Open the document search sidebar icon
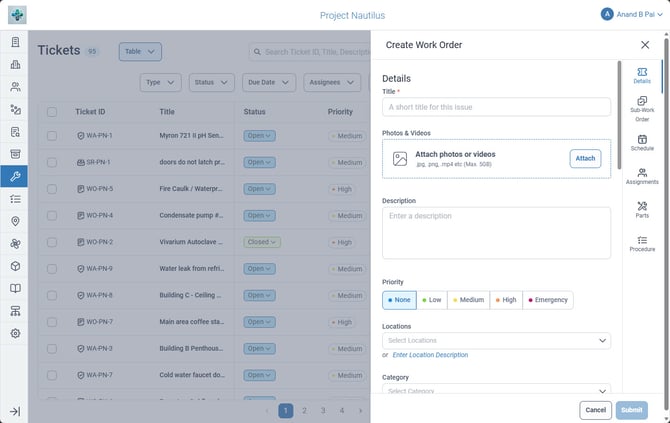Screen dimensions: 670x423 coord(15,132)
